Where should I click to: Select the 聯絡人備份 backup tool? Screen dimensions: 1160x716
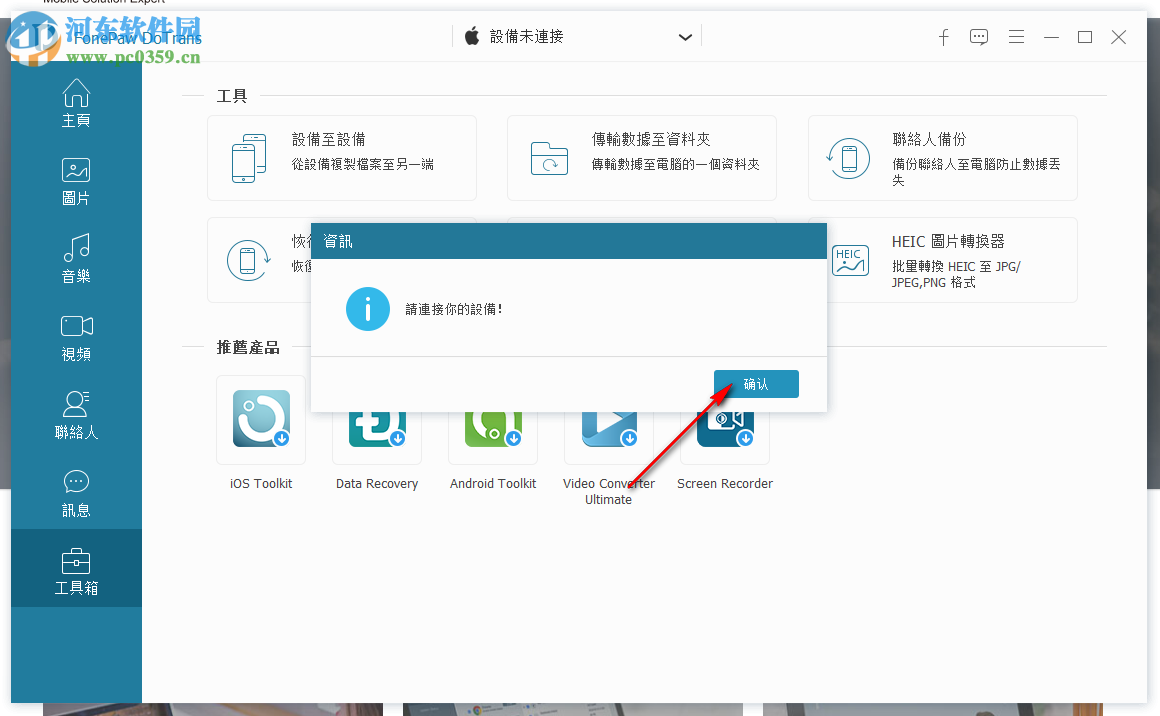click(x=942, y=158)
